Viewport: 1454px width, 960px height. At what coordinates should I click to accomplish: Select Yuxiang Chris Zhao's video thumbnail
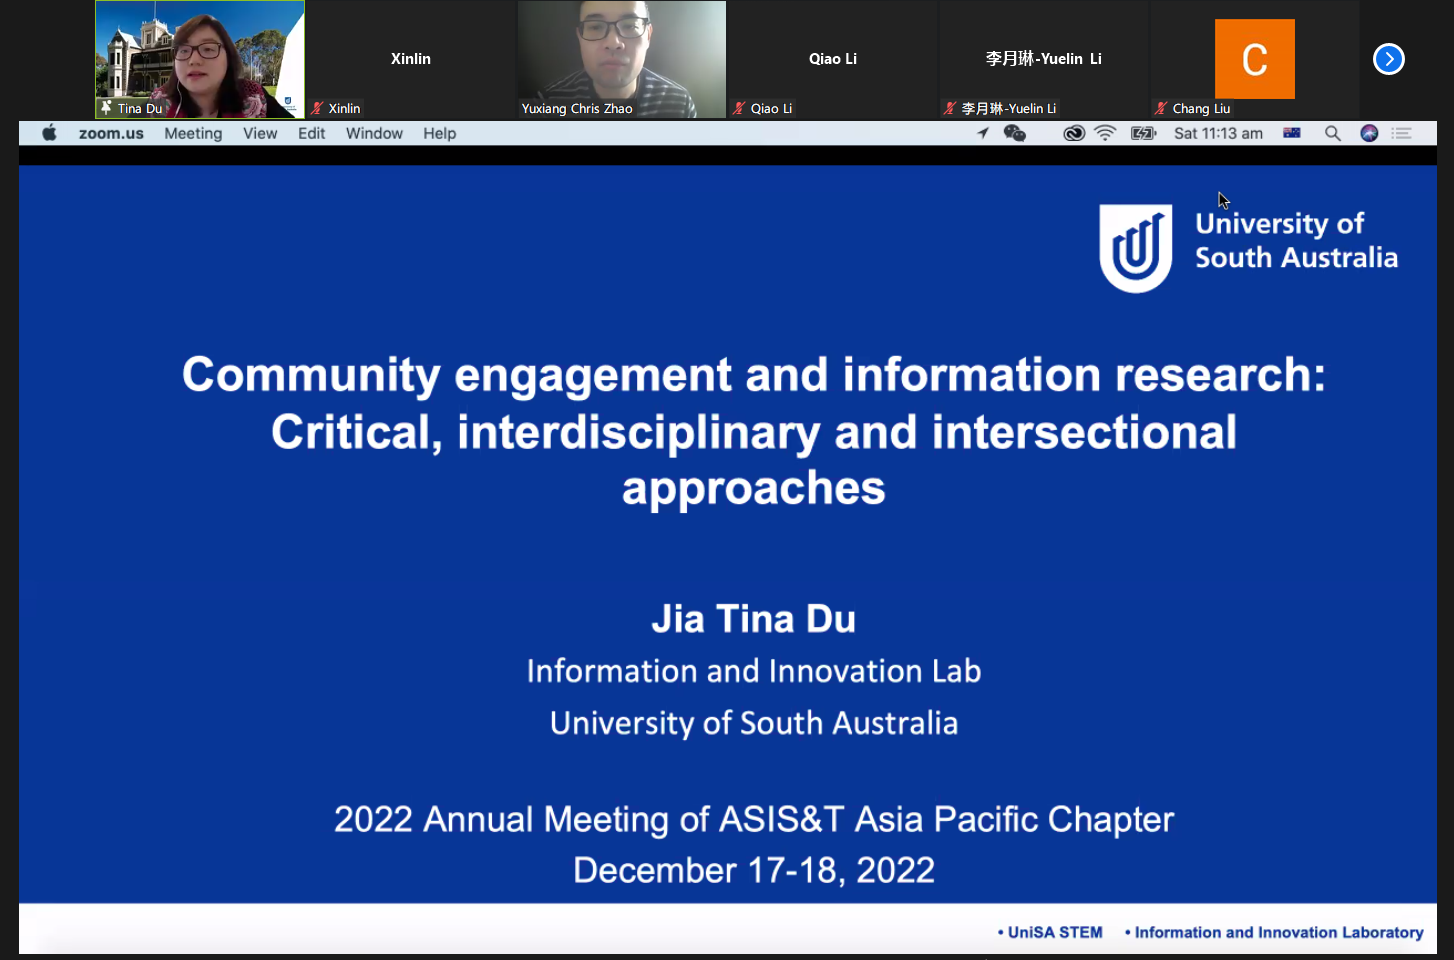point(621,59)
